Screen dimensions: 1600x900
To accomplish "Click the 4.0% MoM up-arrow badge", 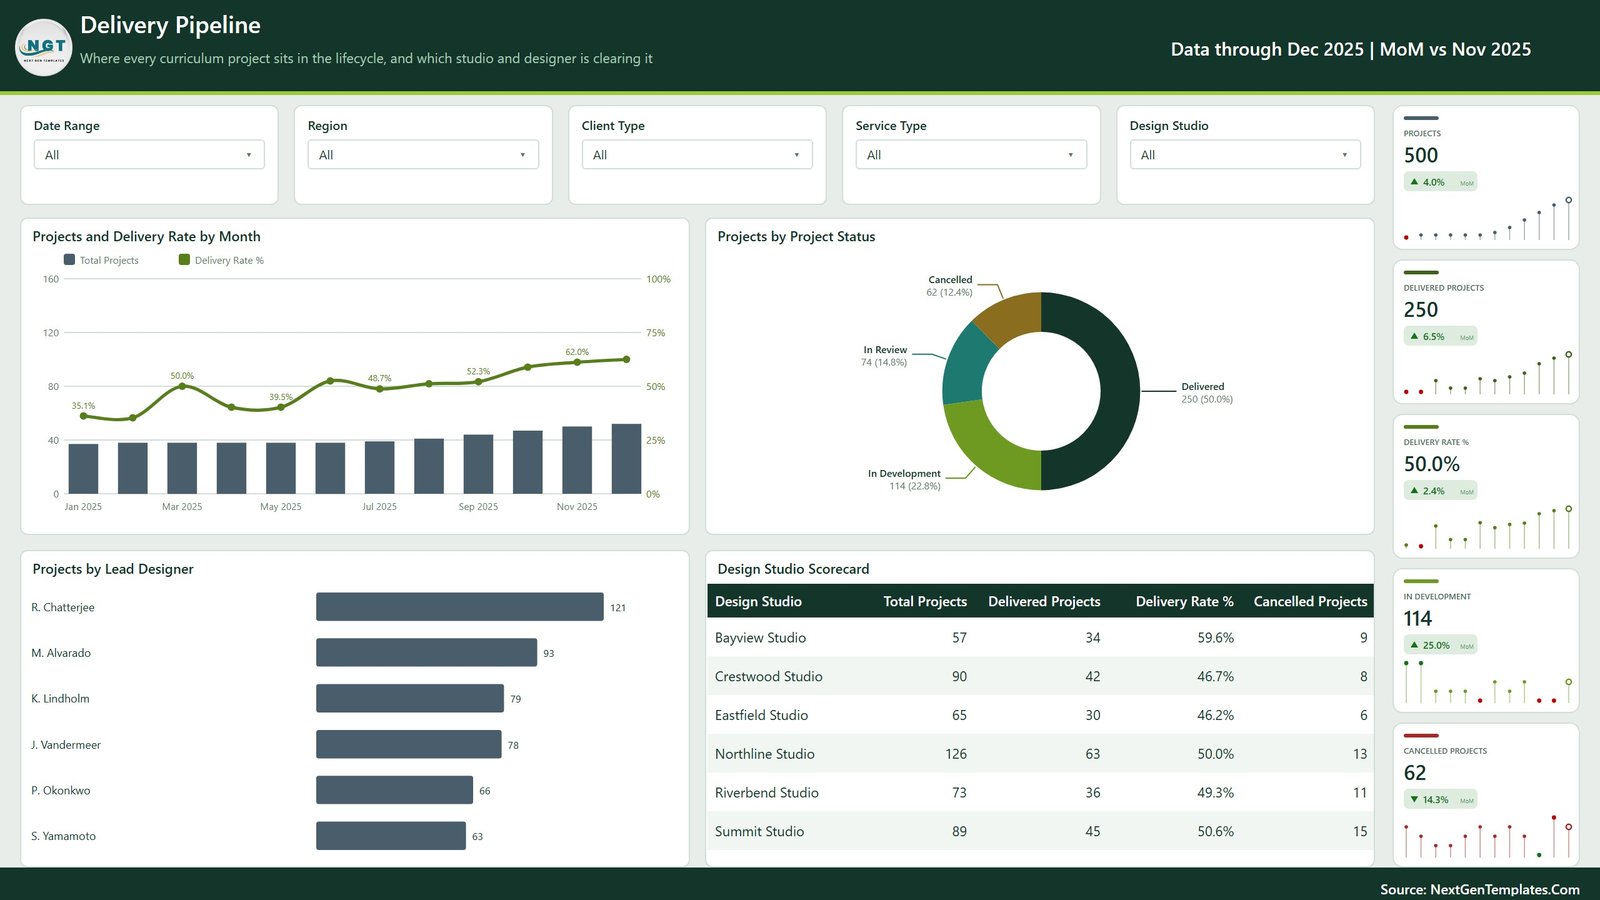I will pyautogui.click(x=1441, y=183).
